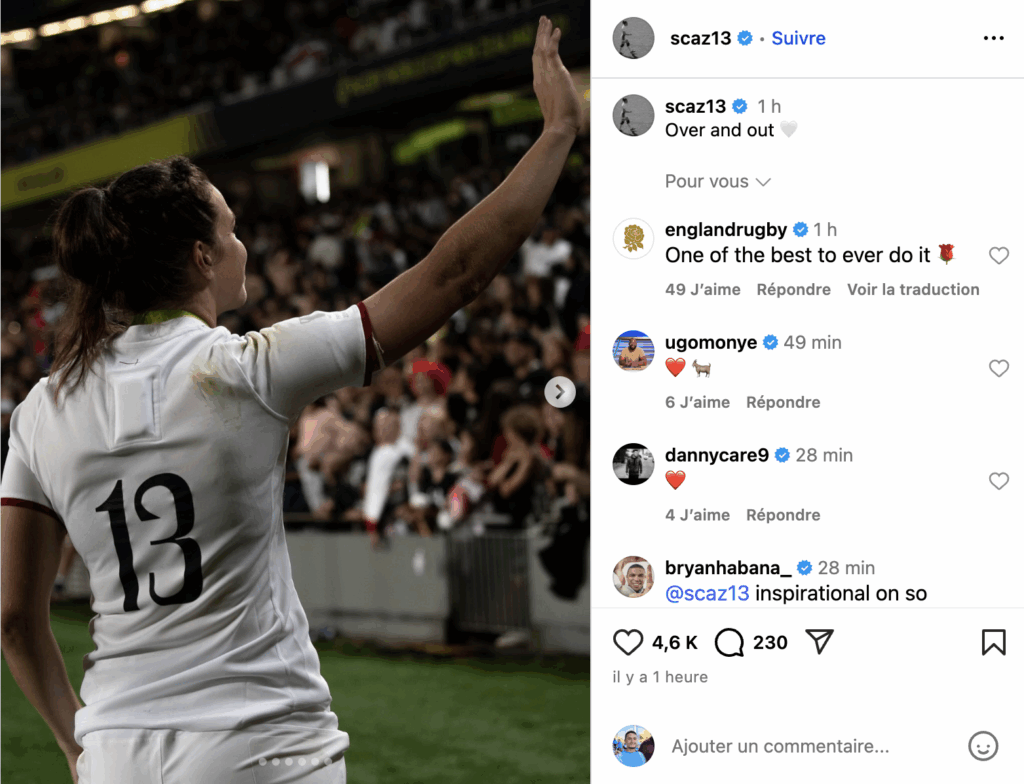View the 49 J'aime likes list
This screenshot has width=1024, height=784.
point(703,289)
